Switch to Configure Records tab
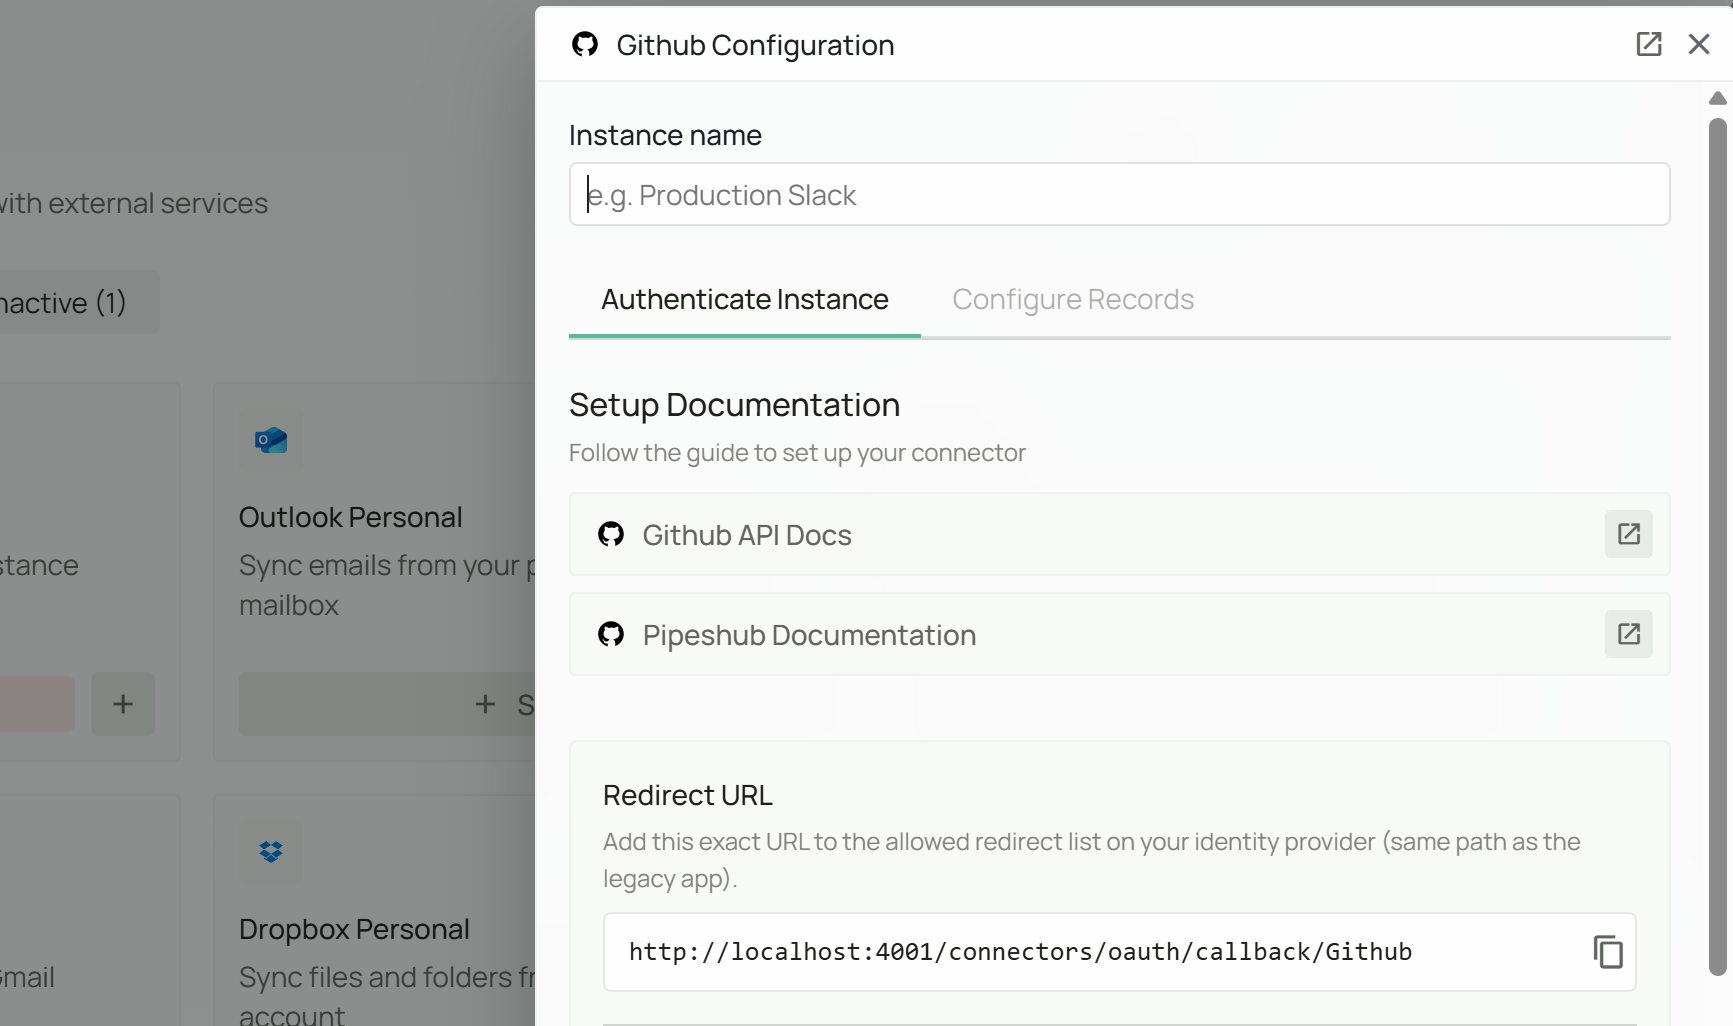The height and width of the screenshot is (1026, 1733). 1072,299
